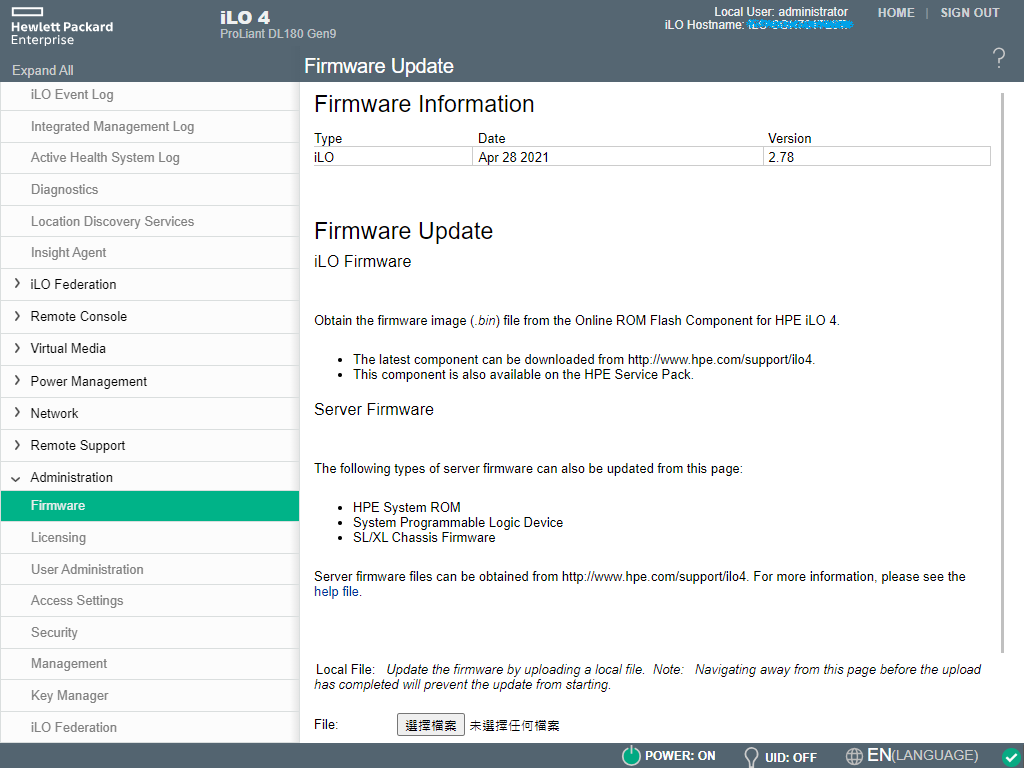Click the green health status checkmark
Screen dimensions: 1024x768
1010,757
